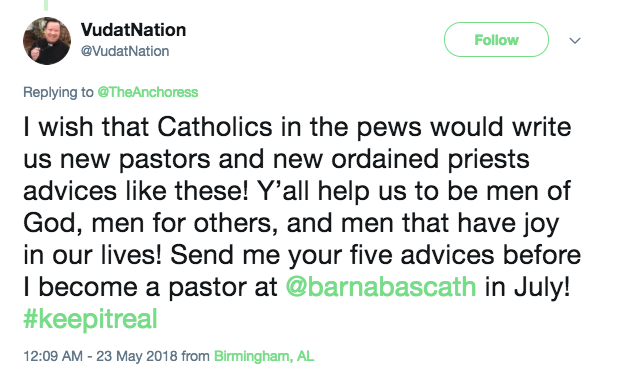Open the @TheAnchoress reply mention
The height and width of the screenshot is (378, 618).
(147, 92)
